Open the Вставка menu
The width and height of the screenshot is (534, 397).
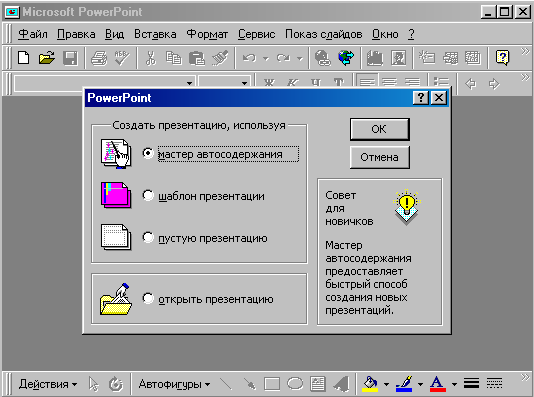(x=155, y=34)
